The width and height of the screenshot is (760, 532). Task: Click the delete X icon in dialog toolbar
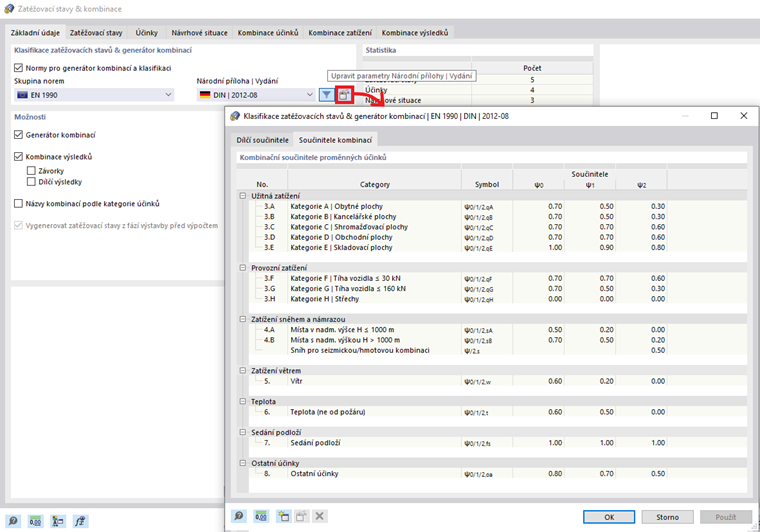(319, 516)
